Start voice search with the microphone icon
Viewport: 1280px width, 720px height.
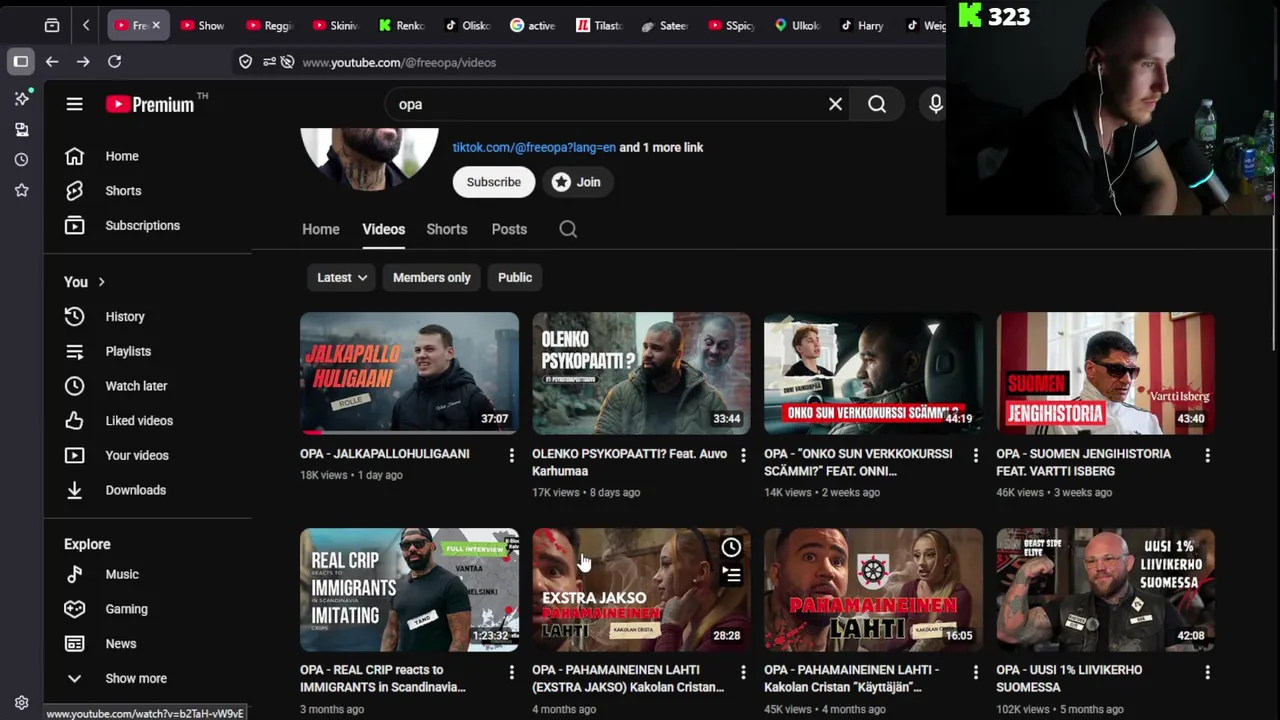[x=935, y=104]
